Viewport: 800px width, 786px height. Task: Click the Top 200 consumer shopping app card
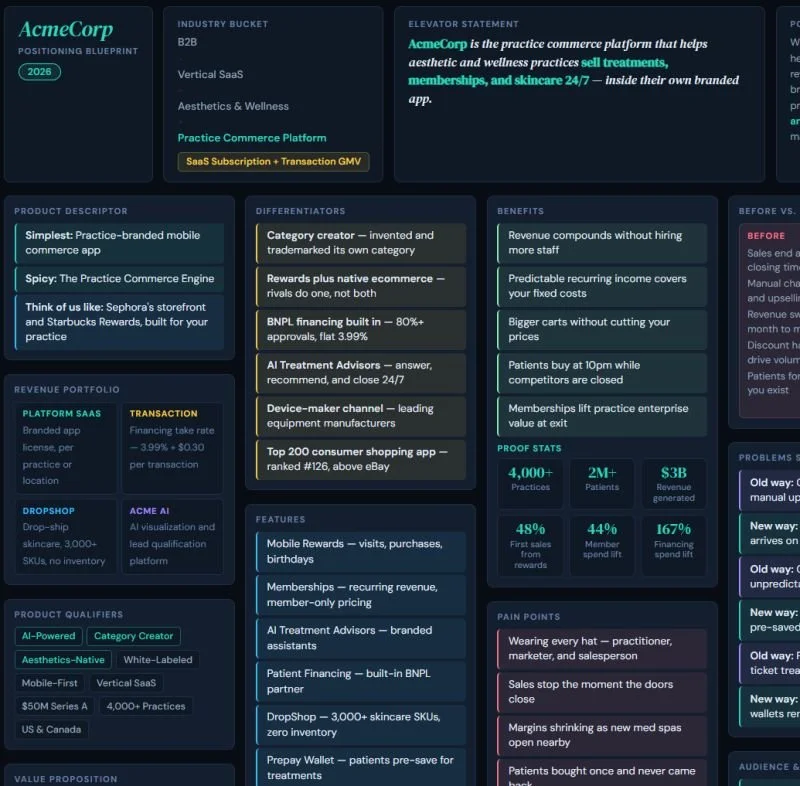click(x=361, y=459)
